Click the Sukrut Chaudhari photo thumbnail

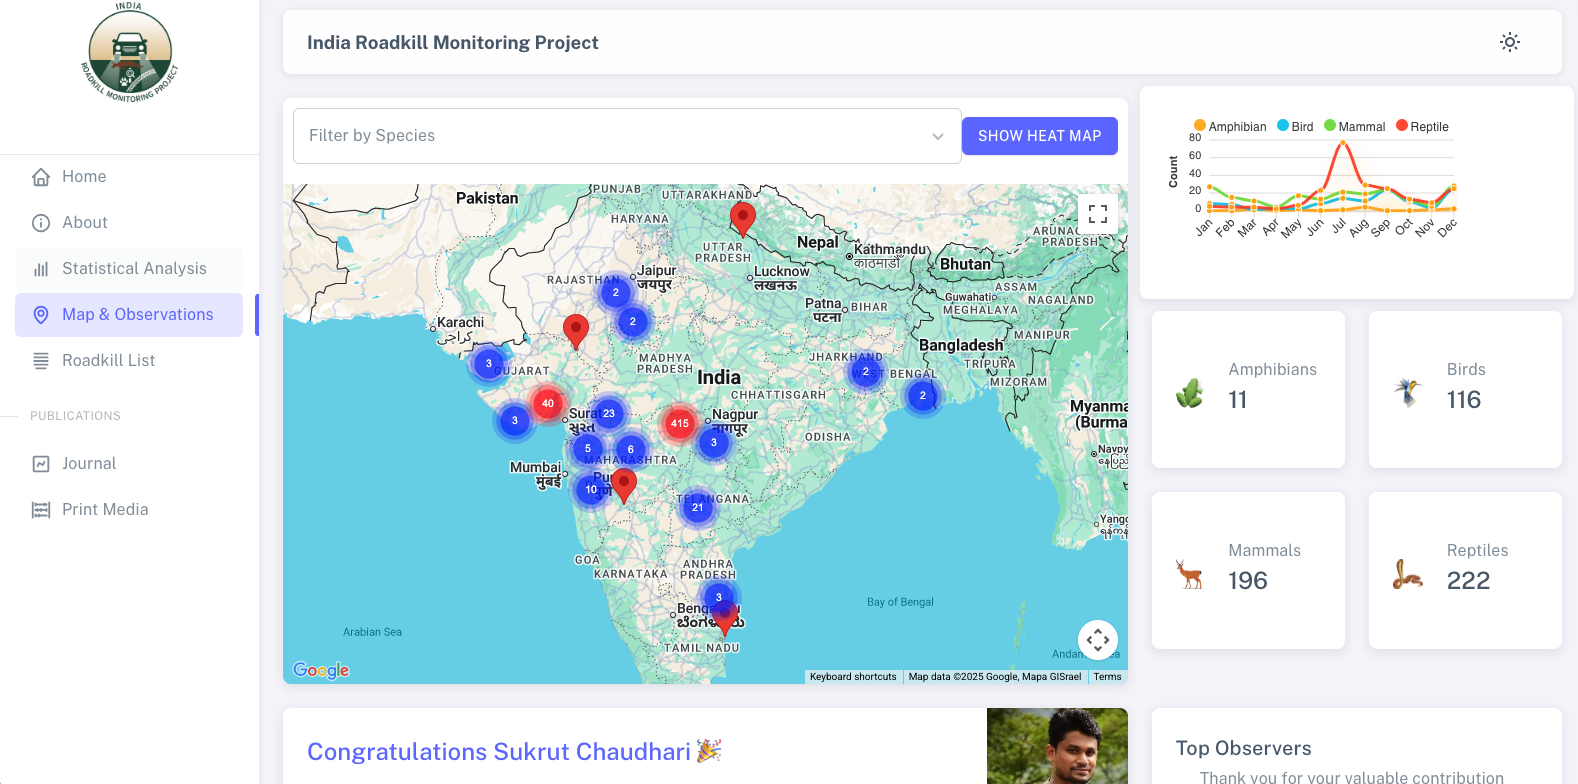(1056, 746)
